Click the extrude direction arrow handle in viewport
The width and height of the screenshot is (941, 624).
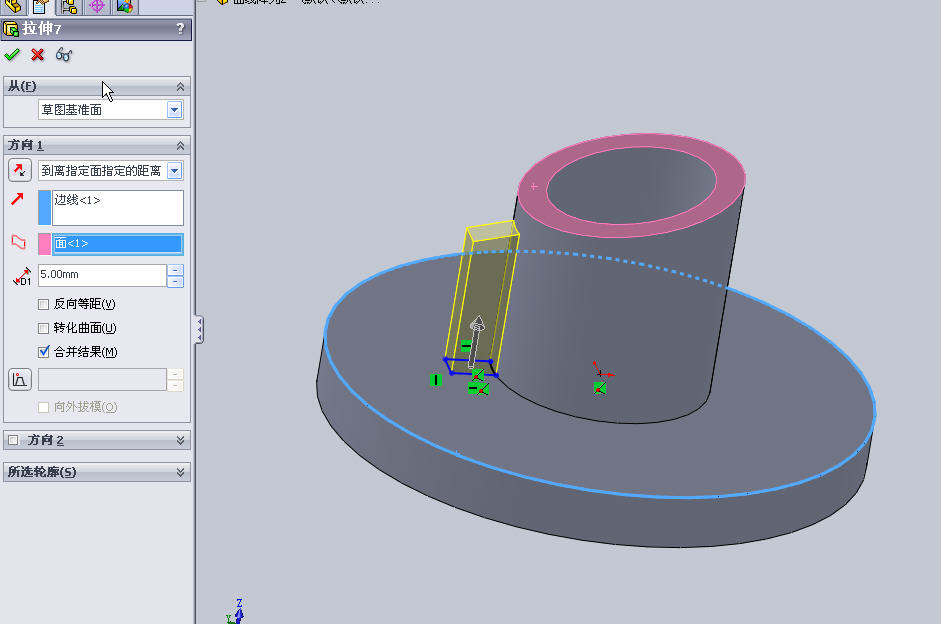(x=475, y=341)
